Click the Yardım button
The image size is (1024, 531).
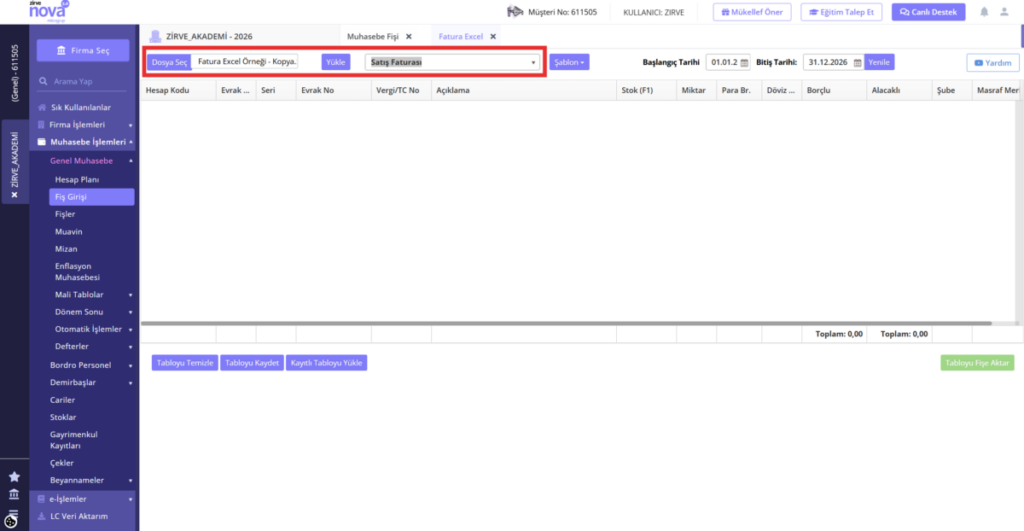point(993,63)
